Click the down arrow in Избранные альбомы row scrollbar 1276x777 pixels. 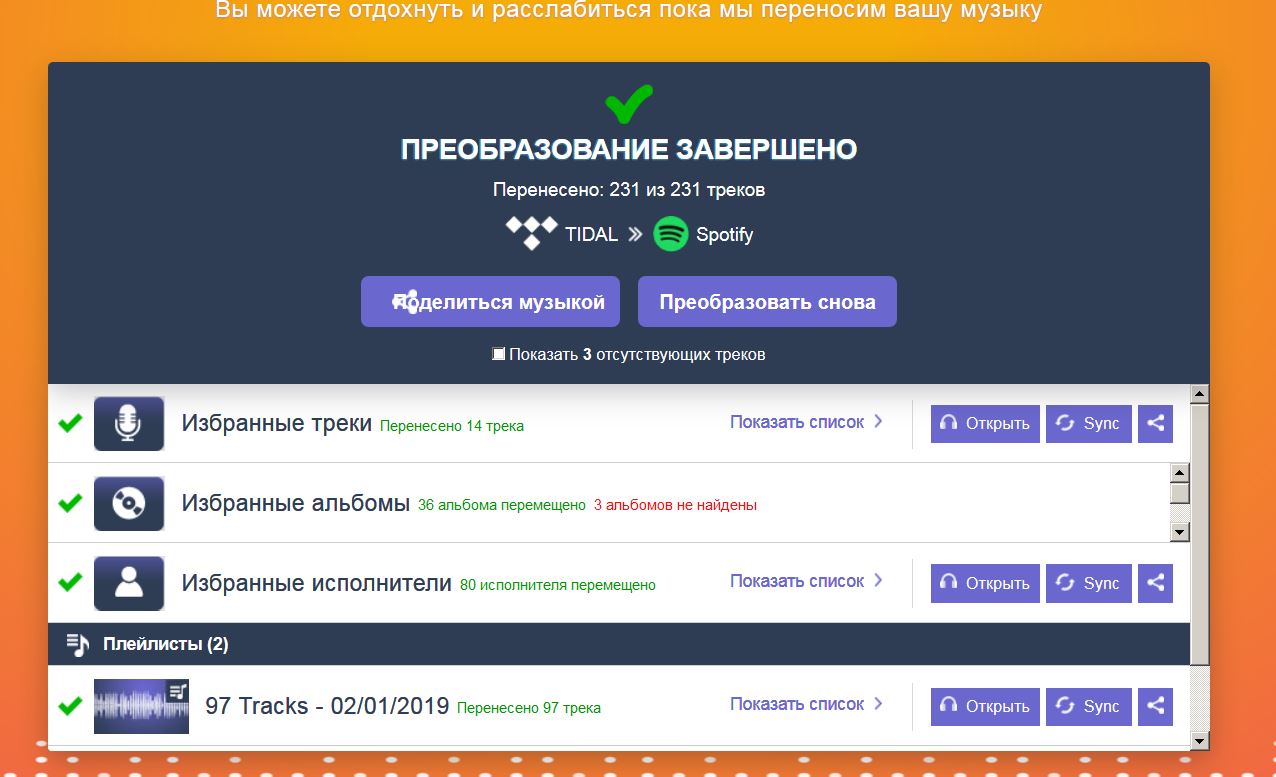(x=1180, y=532)
